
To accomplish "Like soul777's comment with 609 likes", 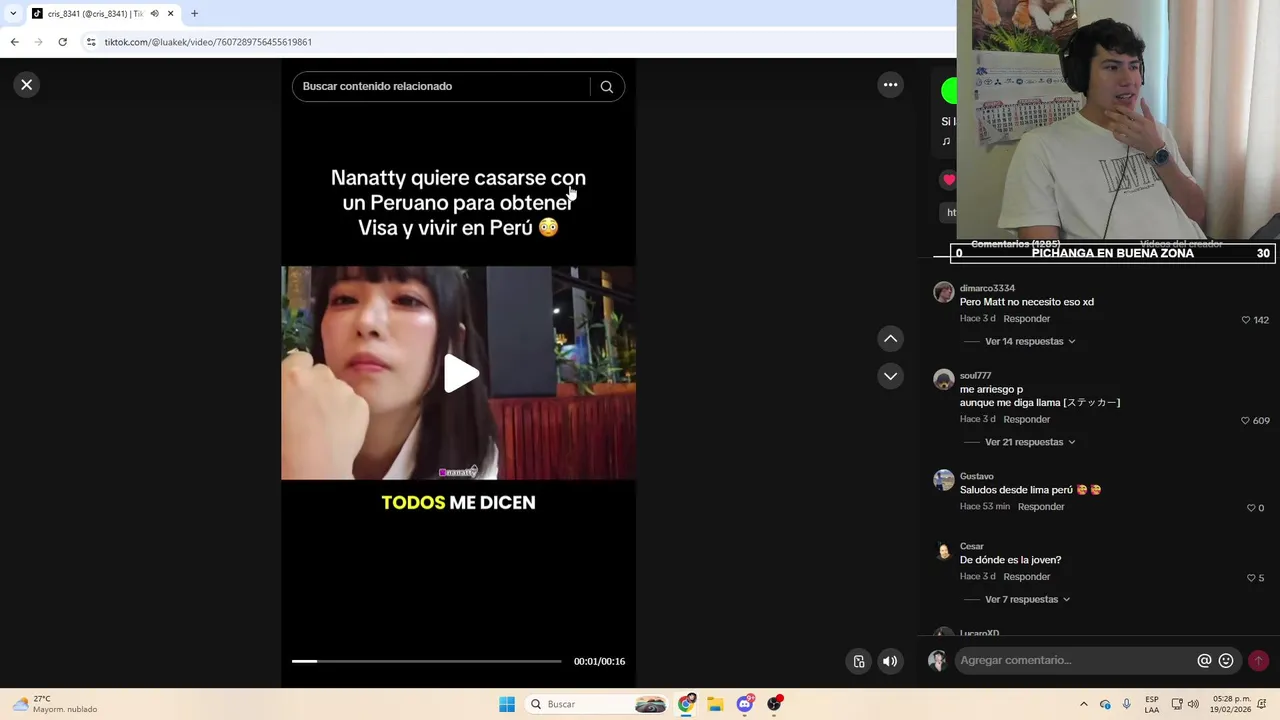I will [1245, 421].
